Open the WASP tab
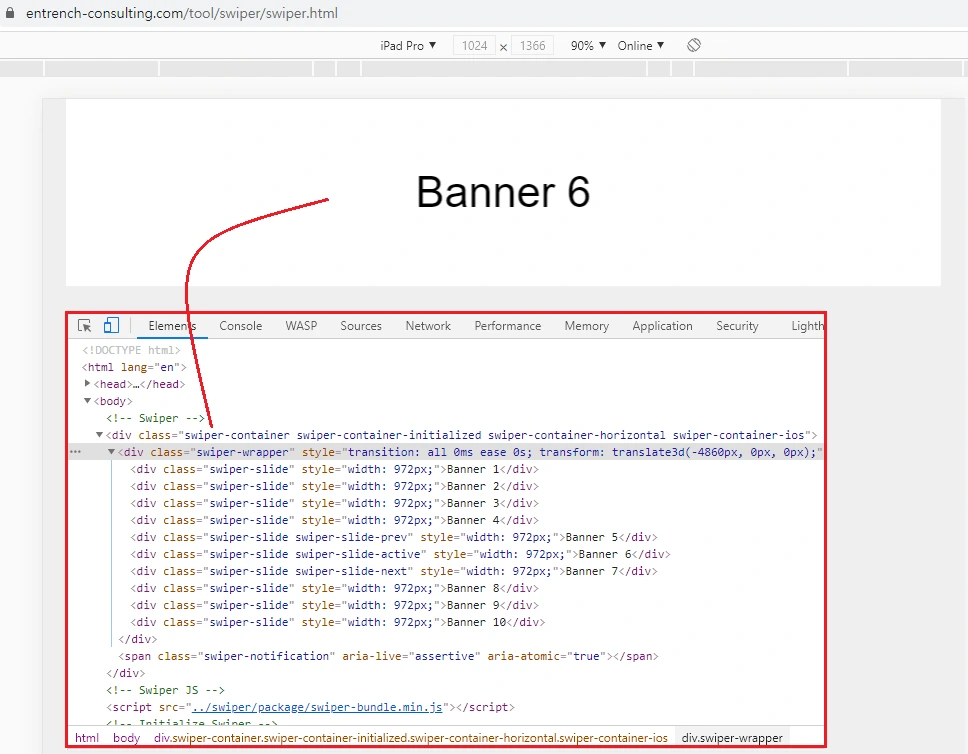The width and height of the screenshot is (968, 754). tap(301, 326)
